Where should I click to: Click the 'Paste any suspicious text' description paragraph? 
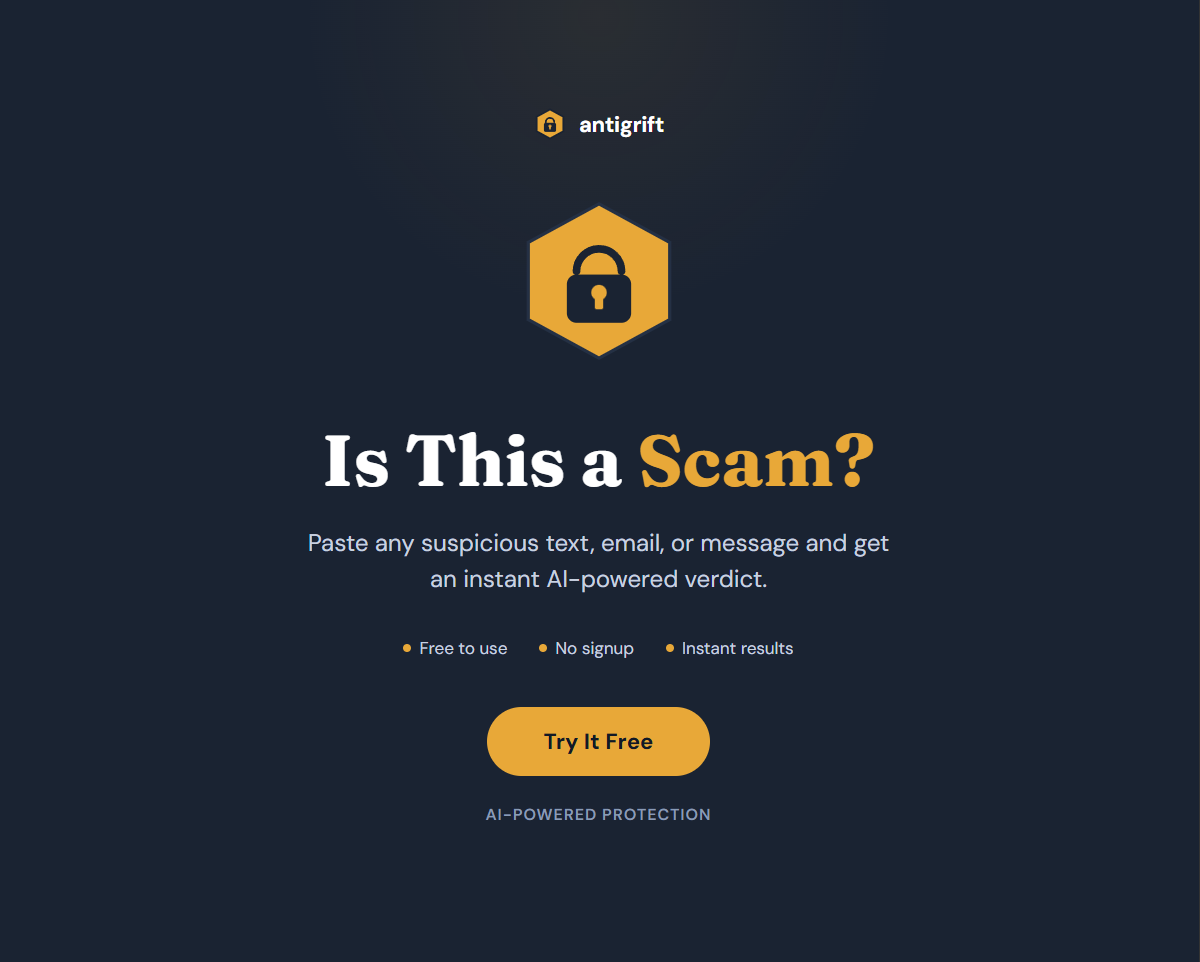pos(598,561)
